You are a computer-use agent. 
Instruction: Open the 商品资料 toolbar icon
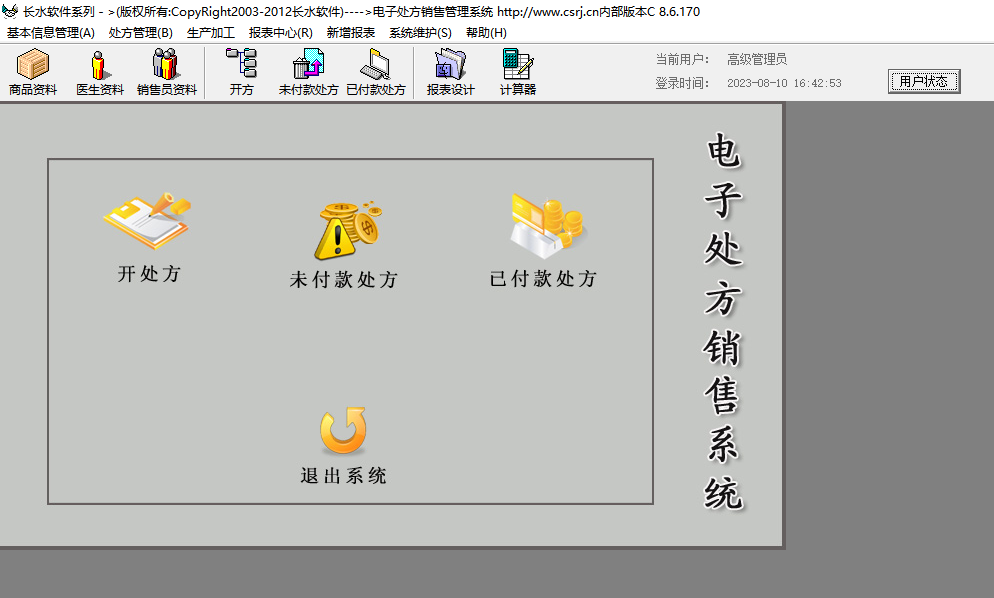(33, 72)
